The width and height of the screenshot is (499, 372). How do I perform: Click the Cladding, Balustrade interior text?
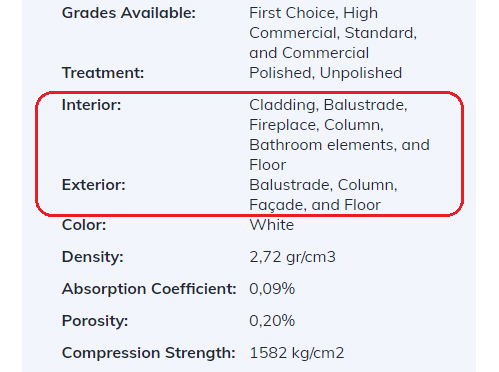tap(328, 105)
